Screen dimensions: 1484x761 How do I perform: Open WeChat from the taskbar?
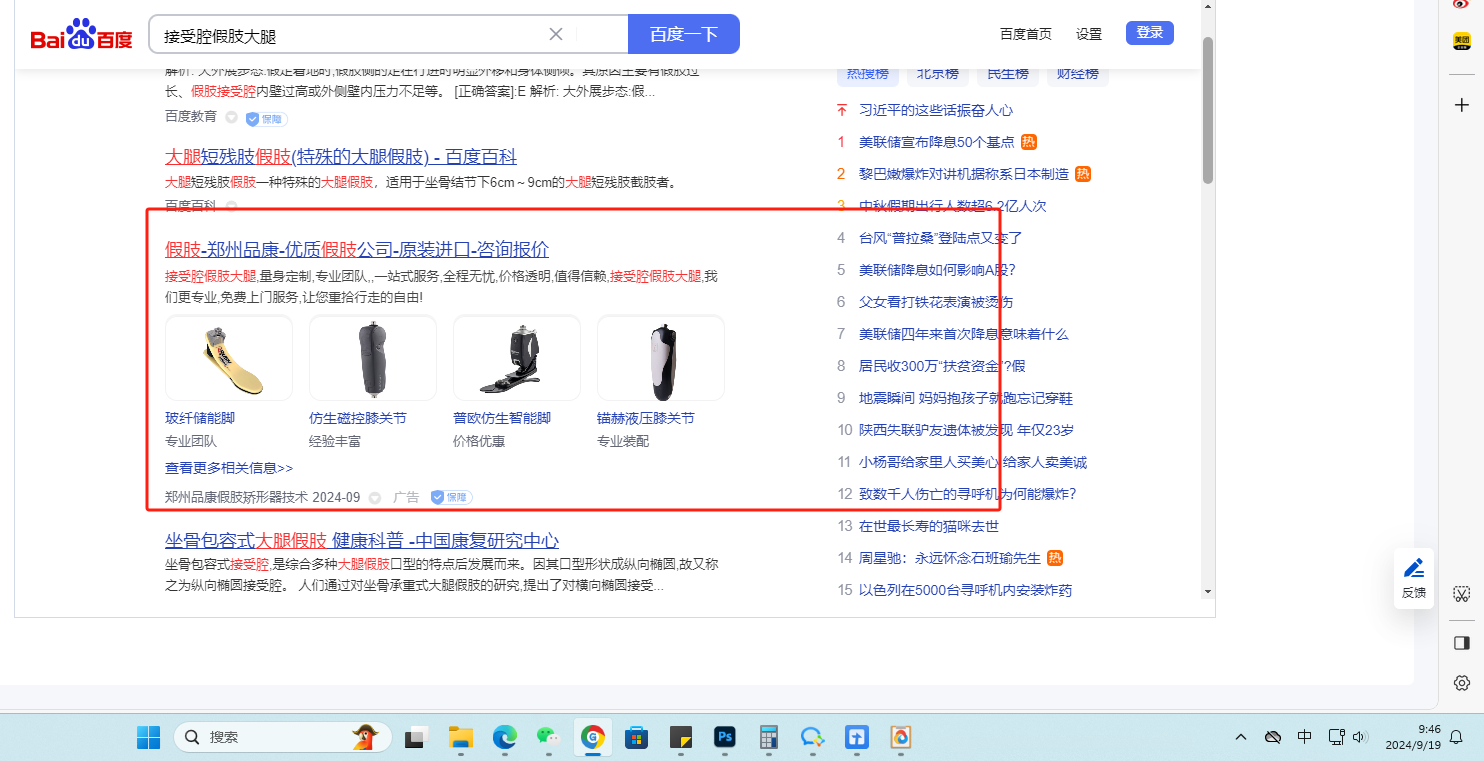(x=546, y=738)
